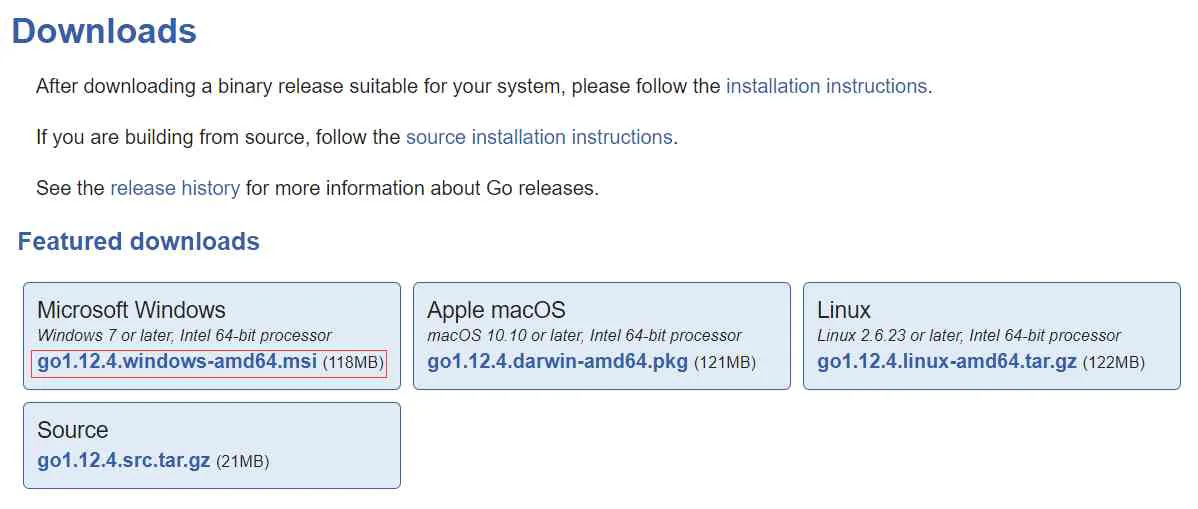The height and width of the screenshot is (509, 1198).
Task: Click the 122MB size label
Action: [x=1114, y=362]
